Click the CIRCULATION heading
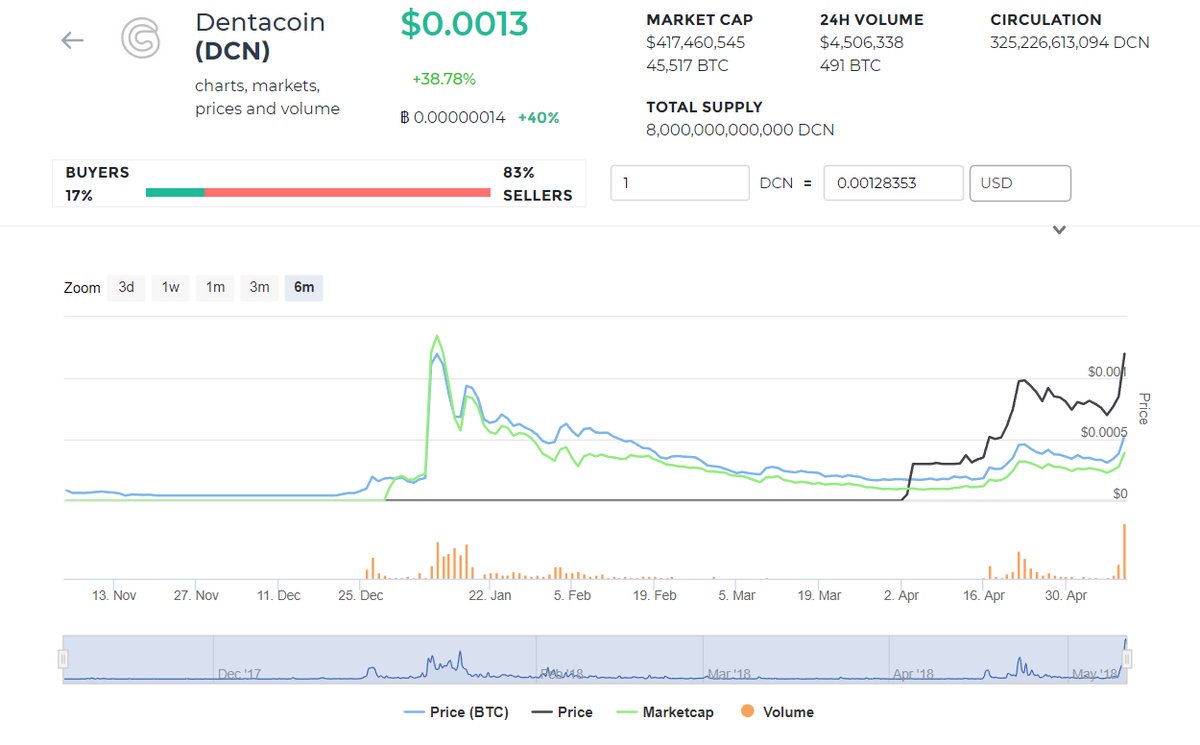The height and width of the screenshot is (745, 1200). (1046, 20)
